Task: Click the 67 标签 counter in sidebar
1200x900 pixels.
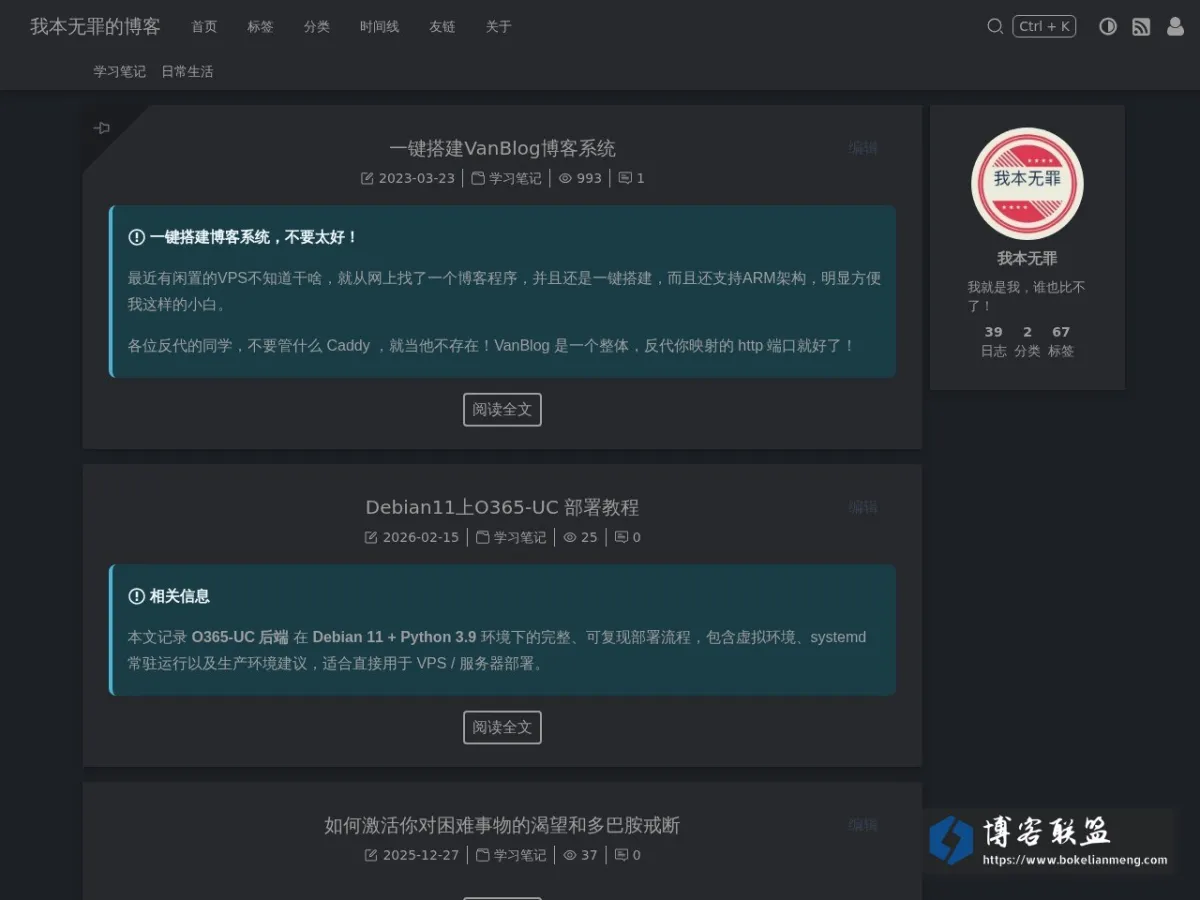Action: (1061, 341)
